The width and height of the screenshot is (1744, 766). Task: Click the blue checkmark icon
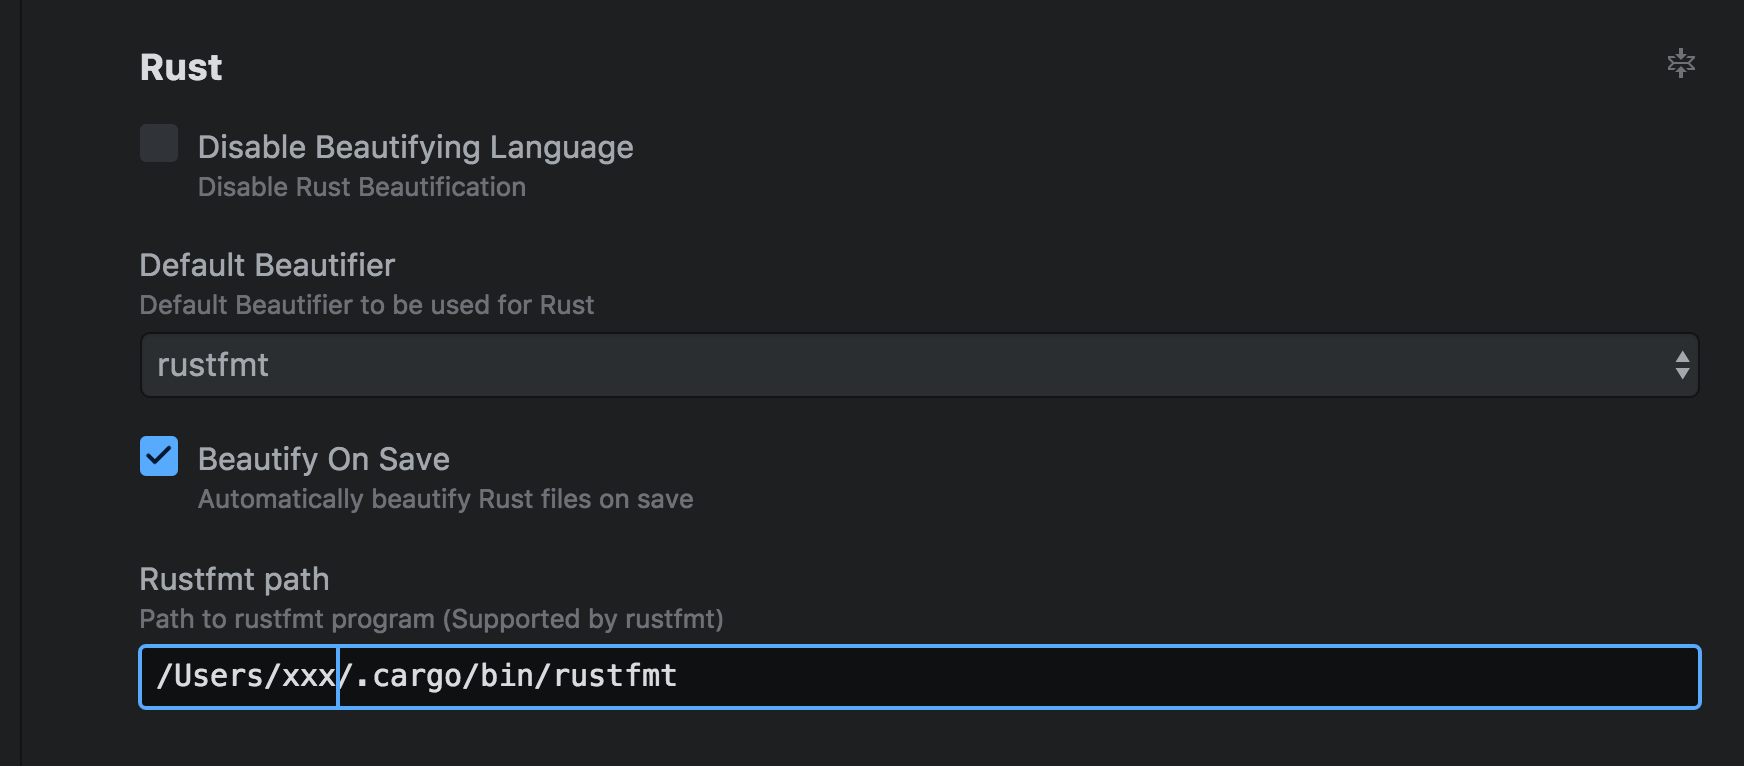[x=159, y=456]
